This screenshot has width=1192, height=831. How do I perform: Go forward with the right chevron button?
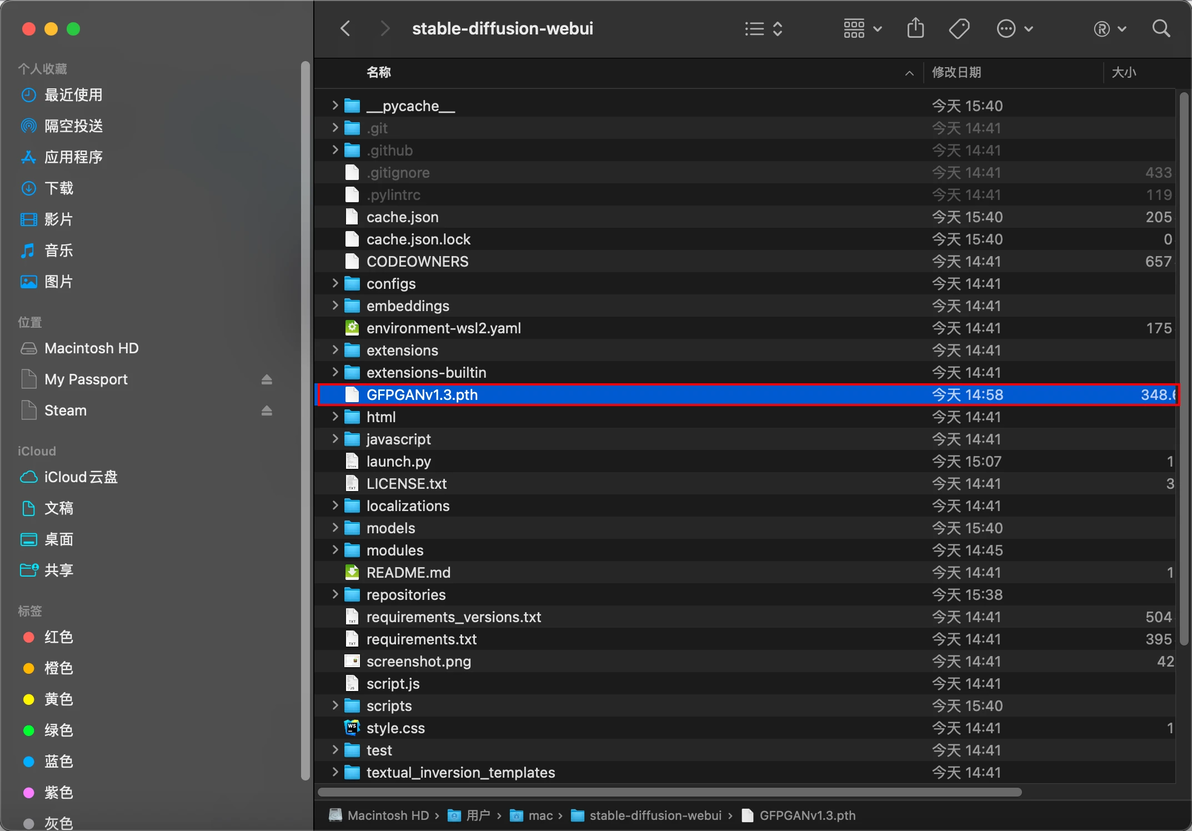click(x=385, y=29)
